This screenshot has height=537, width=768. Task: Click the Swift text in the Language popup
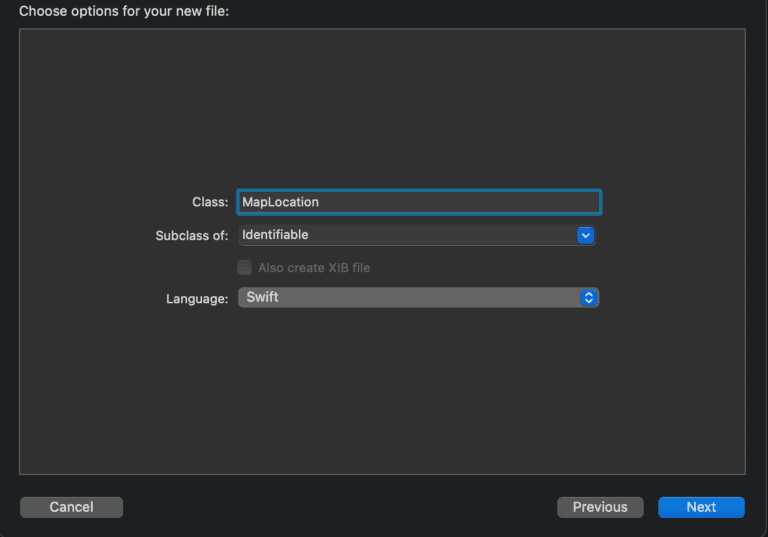pyautogui.click(x=263, y=297)
